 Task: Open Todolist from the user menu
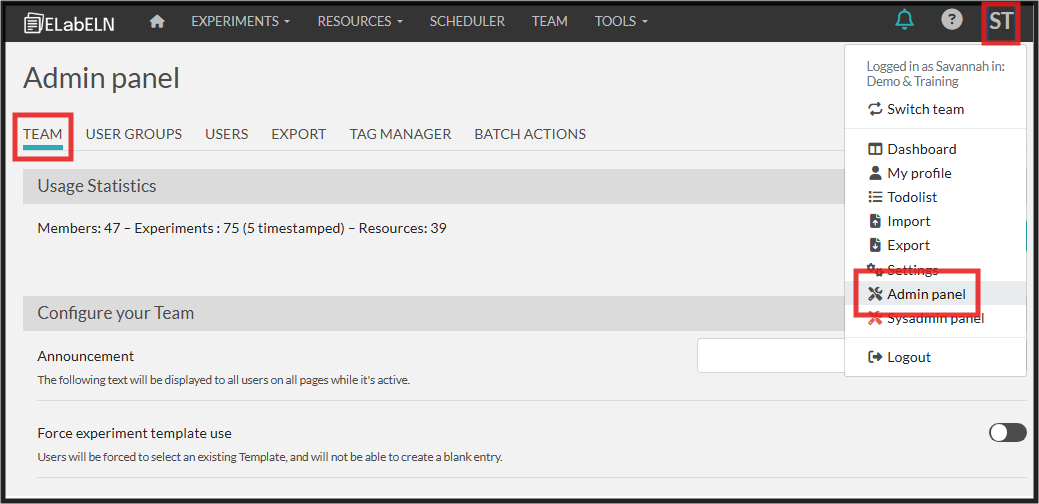(911, 197)
